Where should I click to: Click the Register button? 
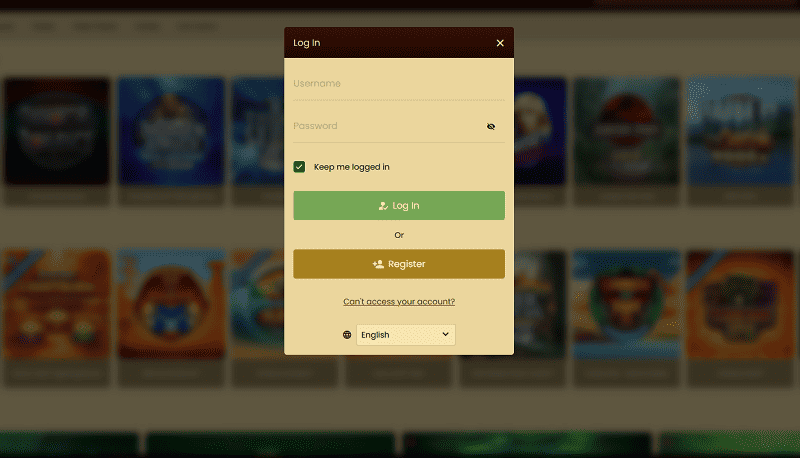(399, 264)
